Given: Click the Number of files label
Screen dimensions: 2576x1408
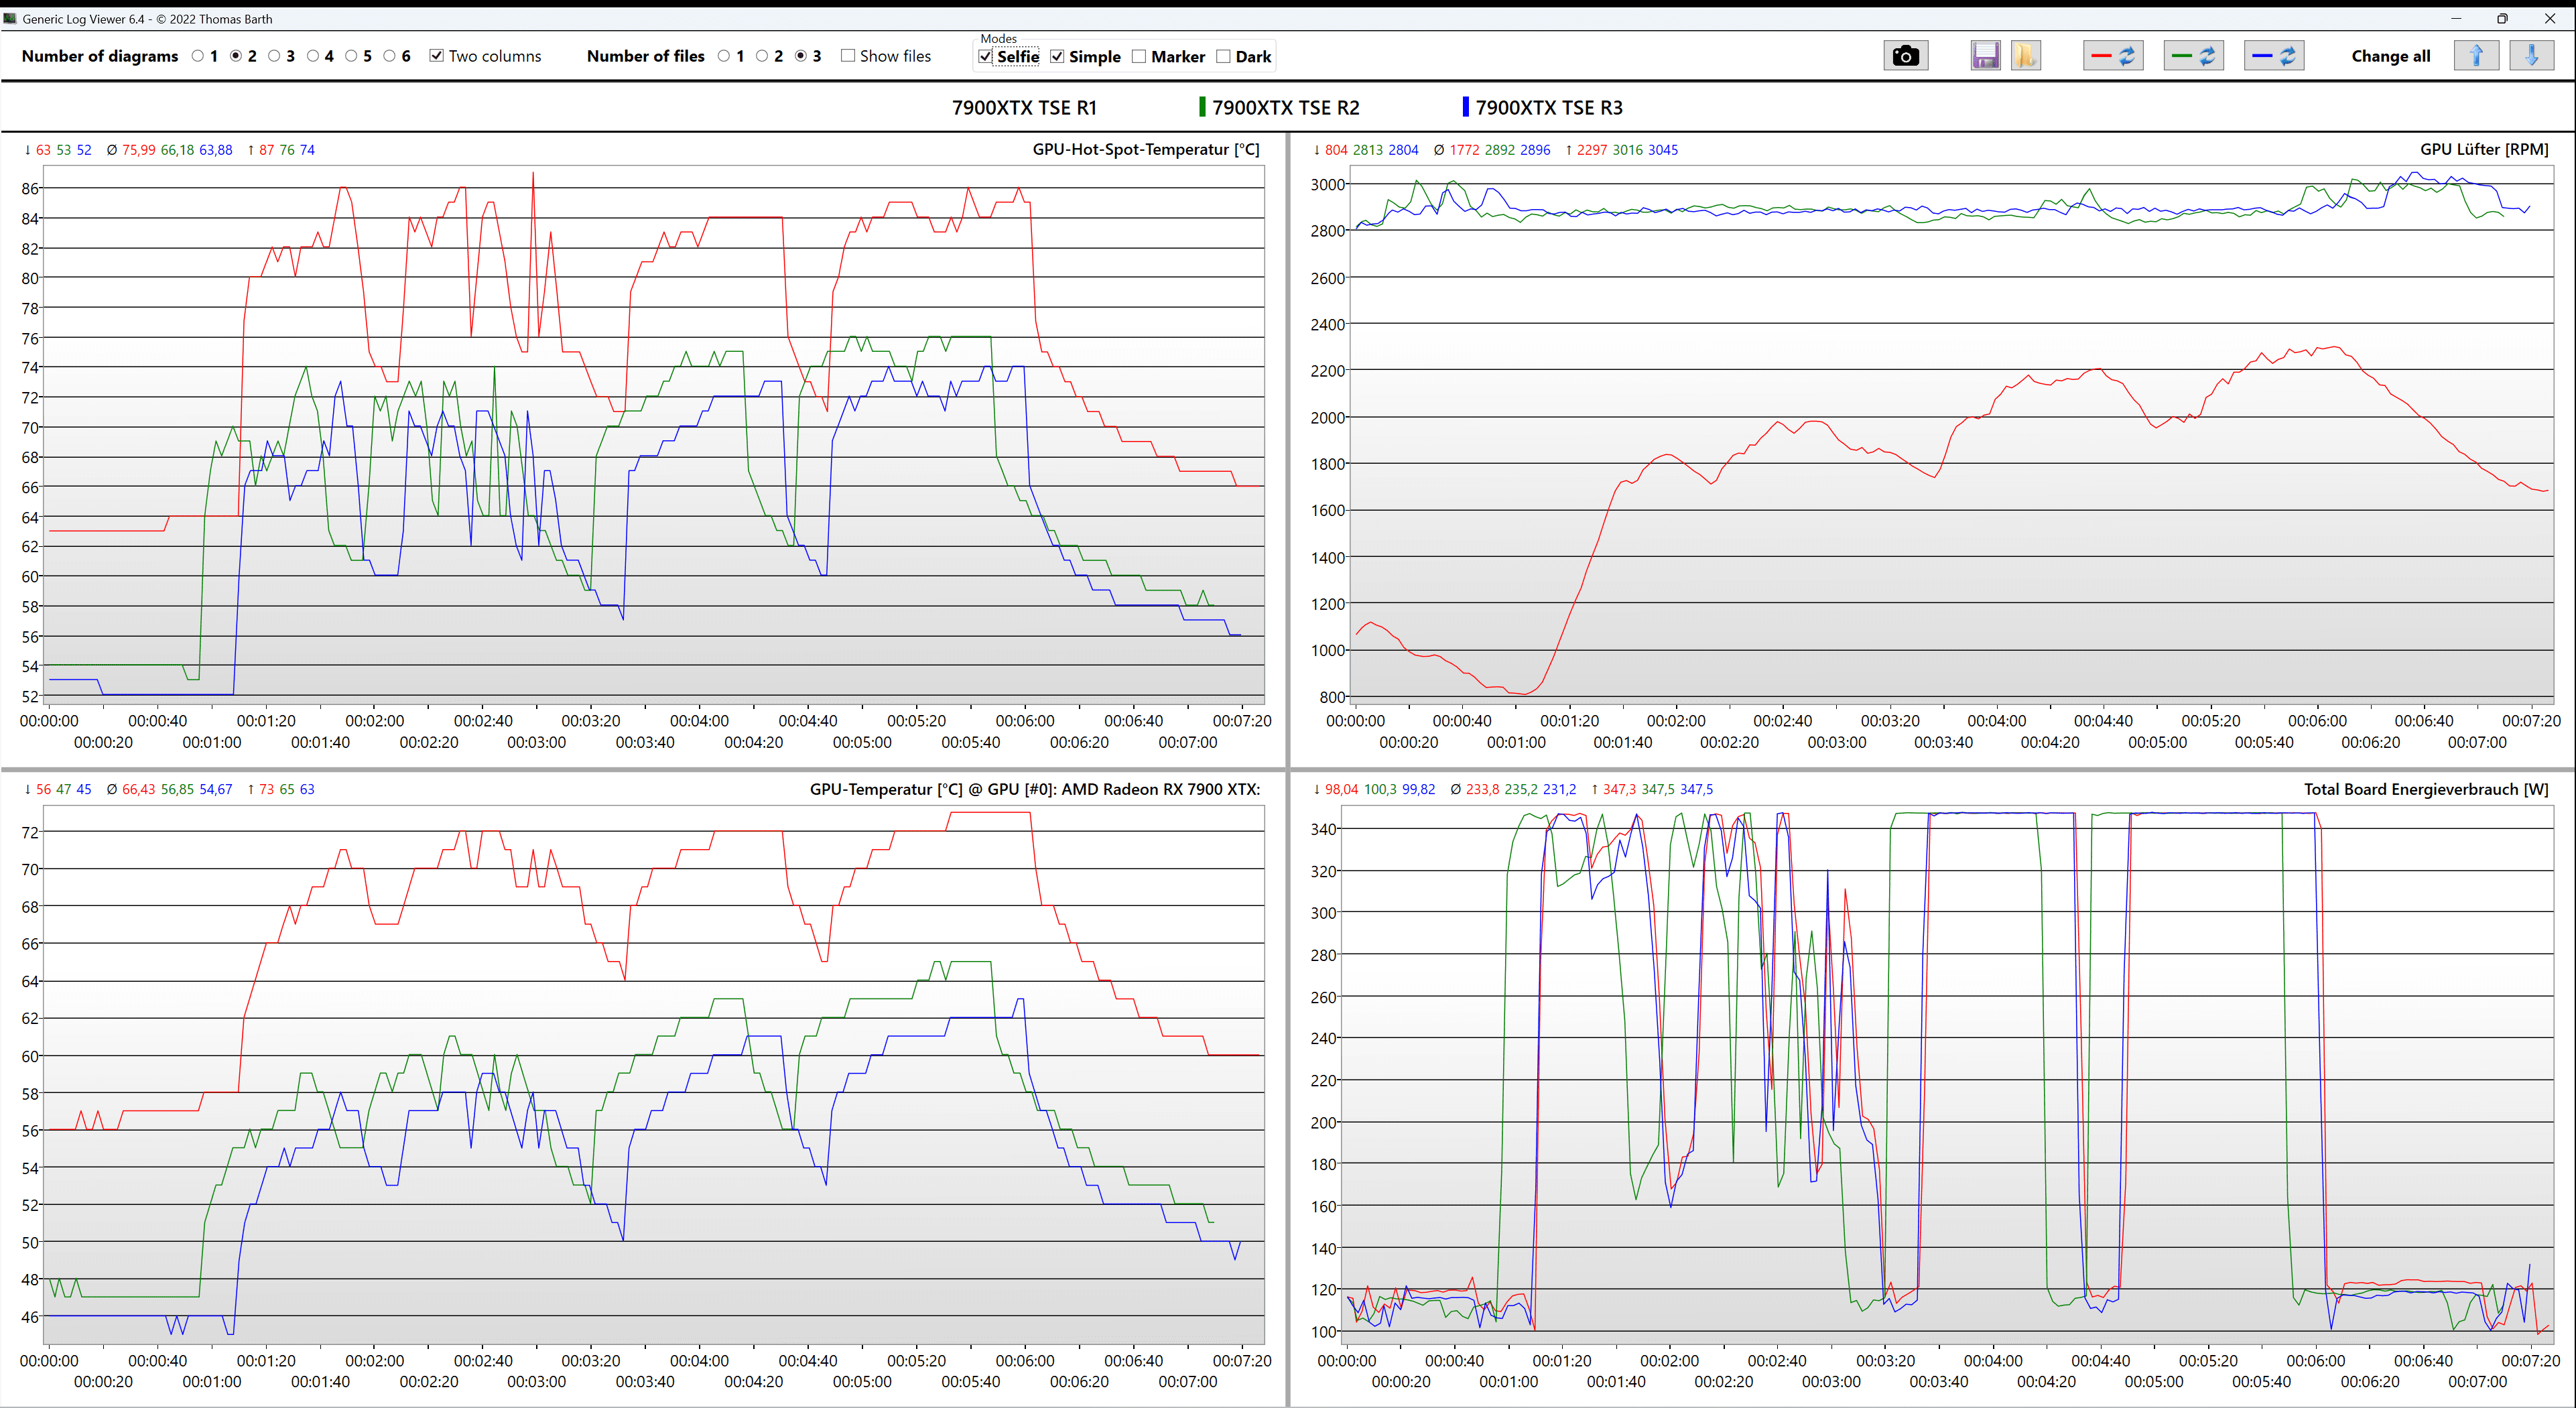Looking at the screenshot, I should pos(646,56).
